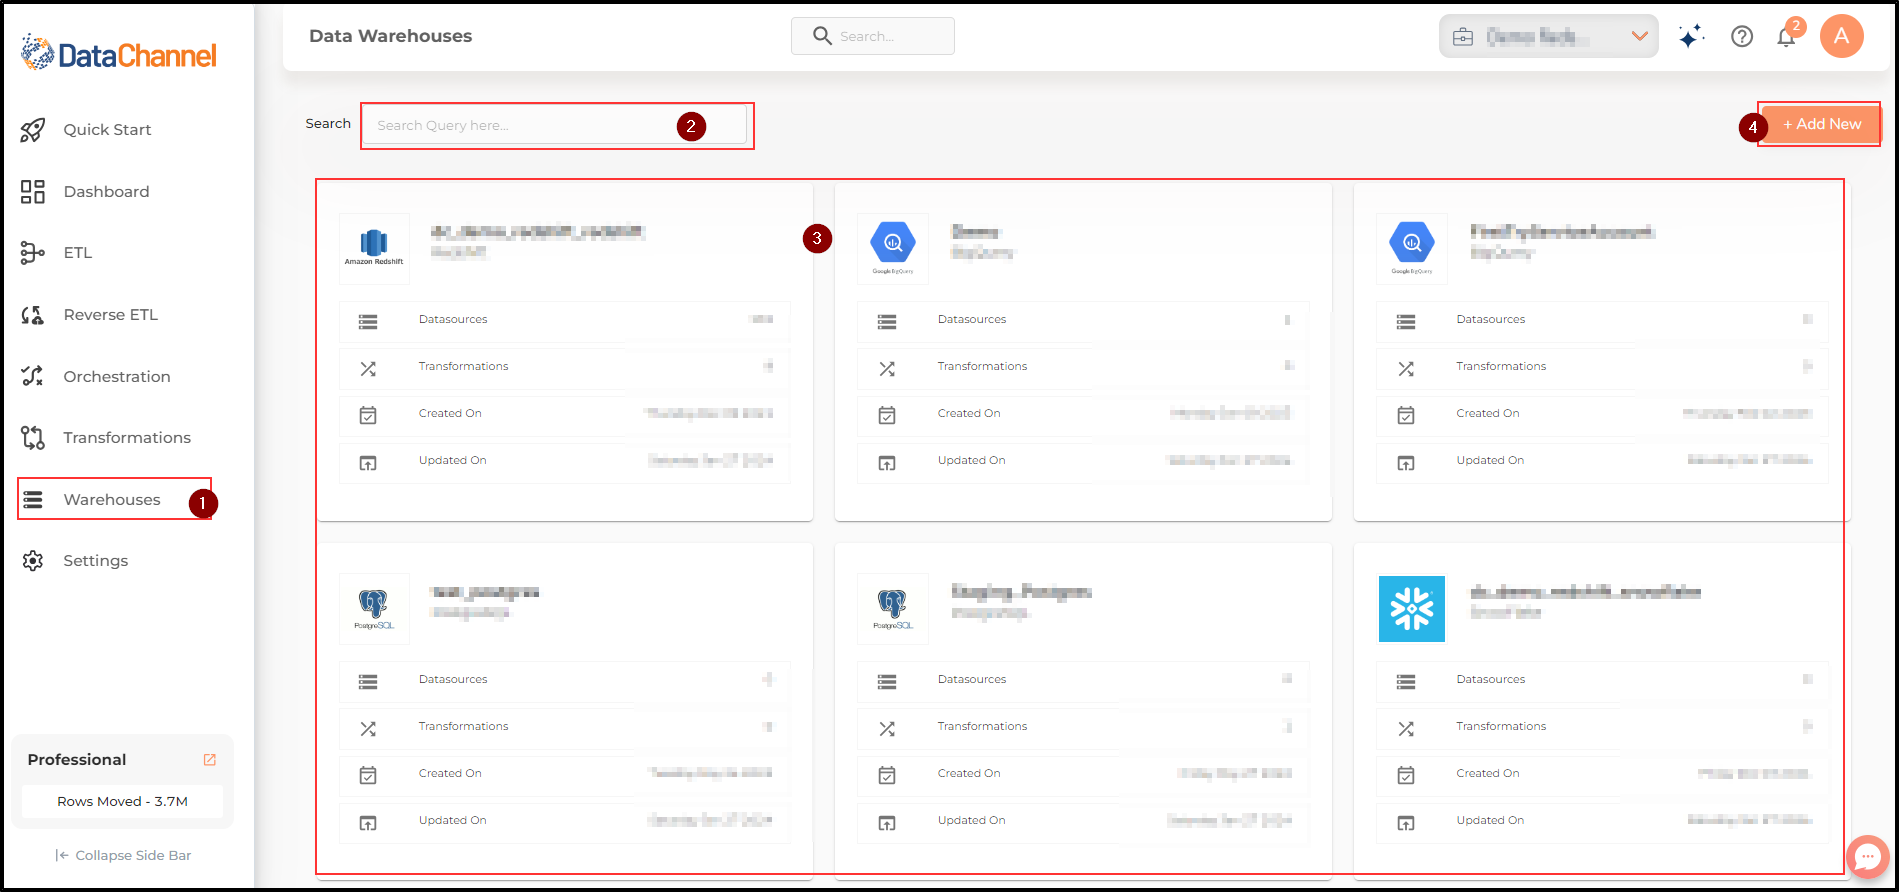
Task: Open the second PostgreSQL warehouse logo
Action: click(x=893, y=608)
